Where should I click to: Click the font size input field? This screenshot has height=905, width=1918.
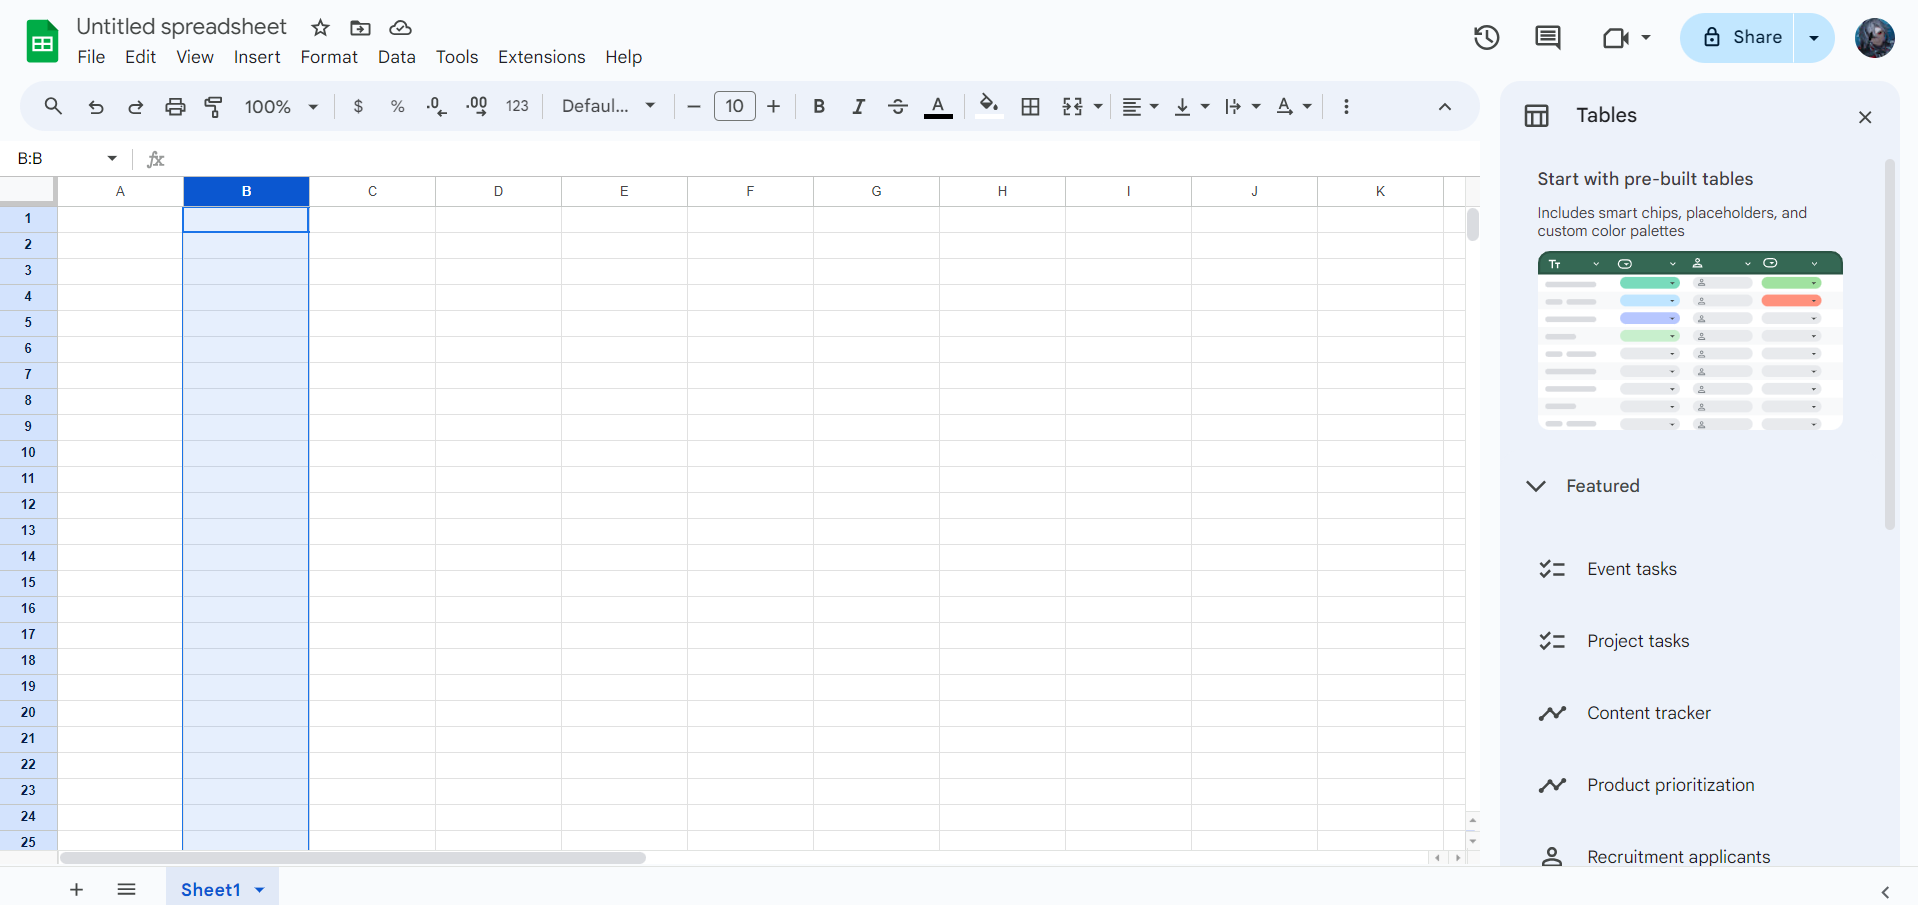(x=734, y=106)
